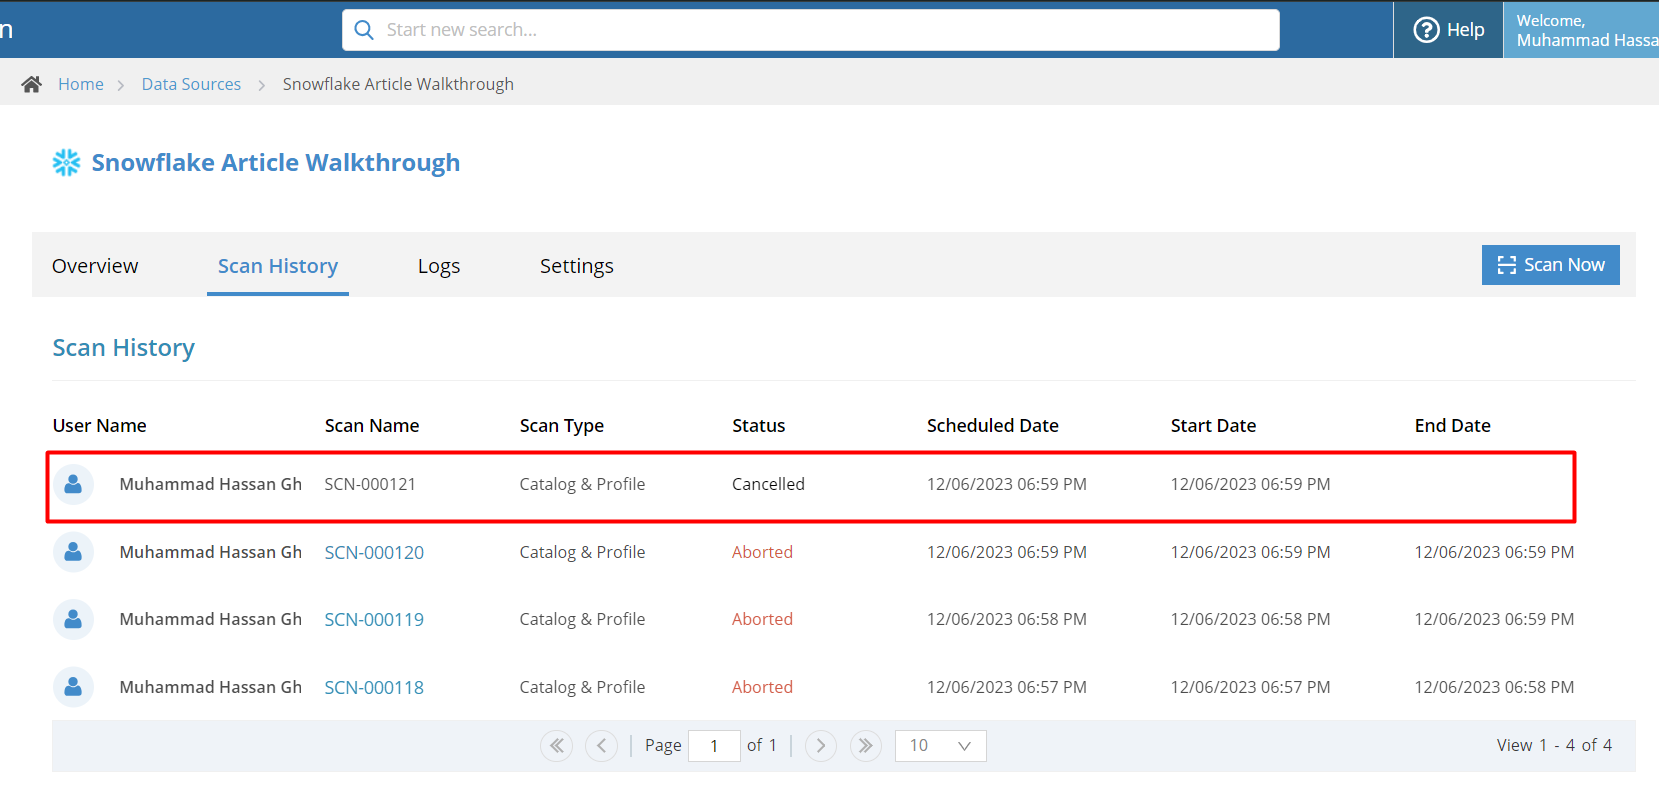Click Aborted status in SCN-000118 row
The height and width of the screenshot is (786, 1659).
[762, 687]
